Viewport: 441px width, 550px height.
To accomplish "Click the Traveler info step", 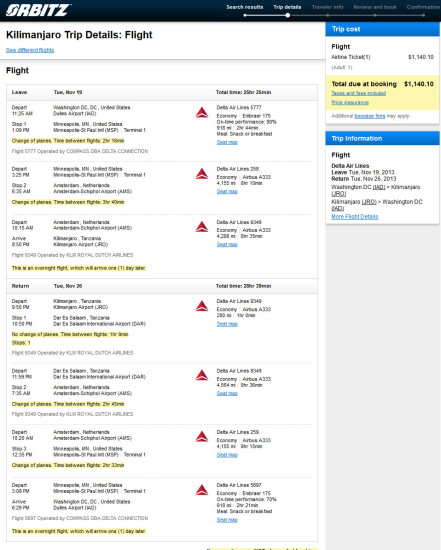I will click(327, 7).
